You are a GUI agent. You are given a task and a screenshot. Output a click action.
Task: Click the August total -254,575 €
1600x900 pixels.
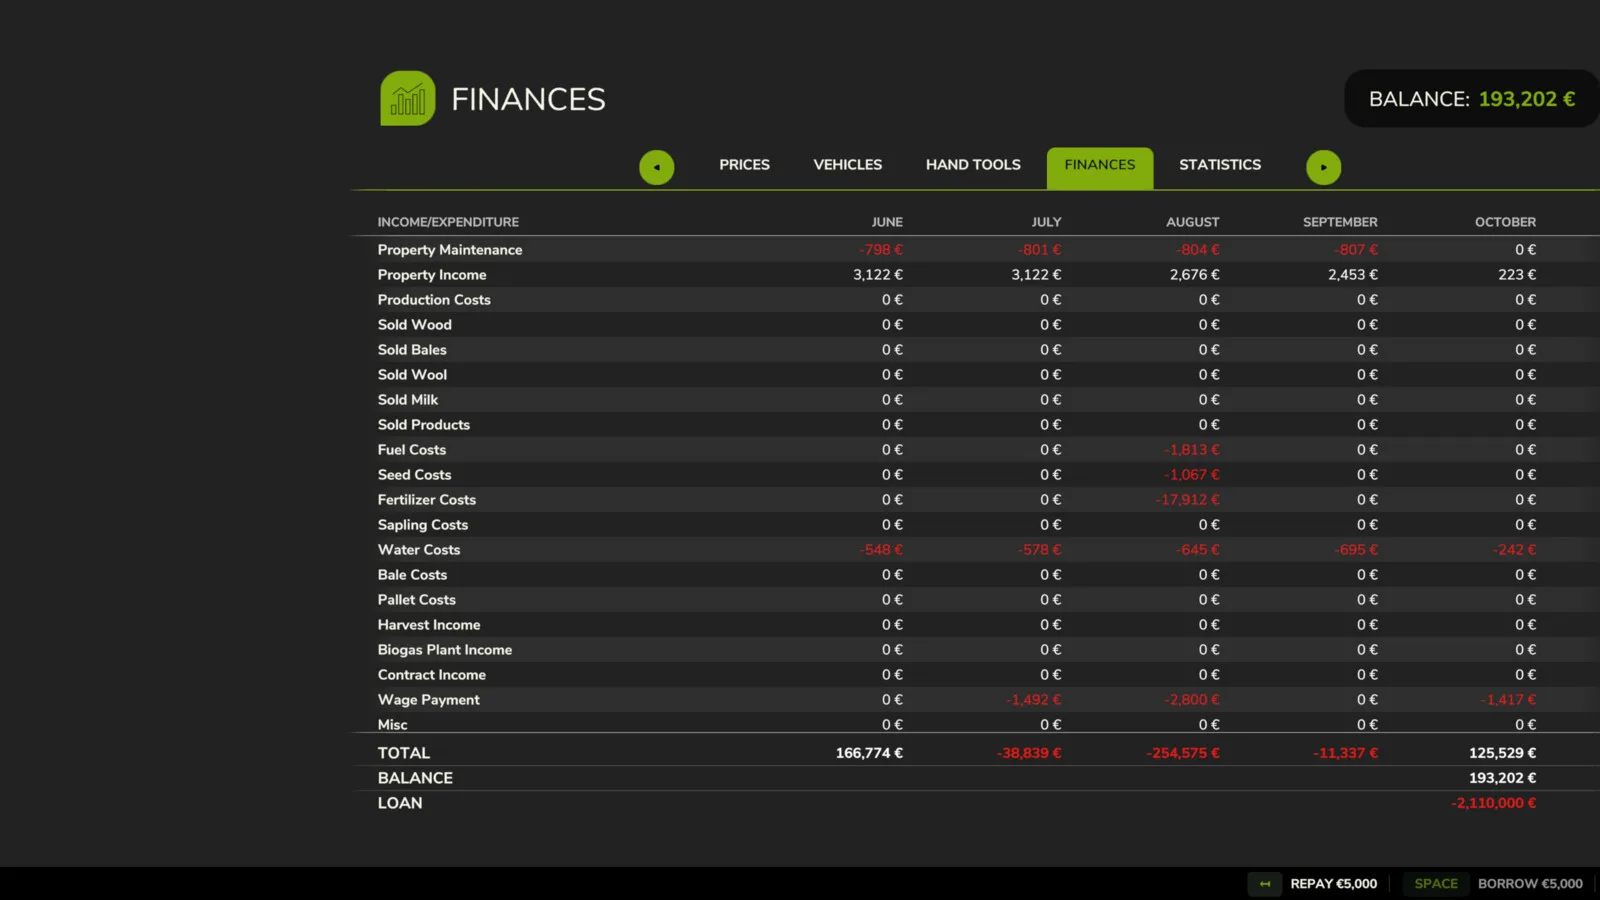click(x=1183, y=753)
